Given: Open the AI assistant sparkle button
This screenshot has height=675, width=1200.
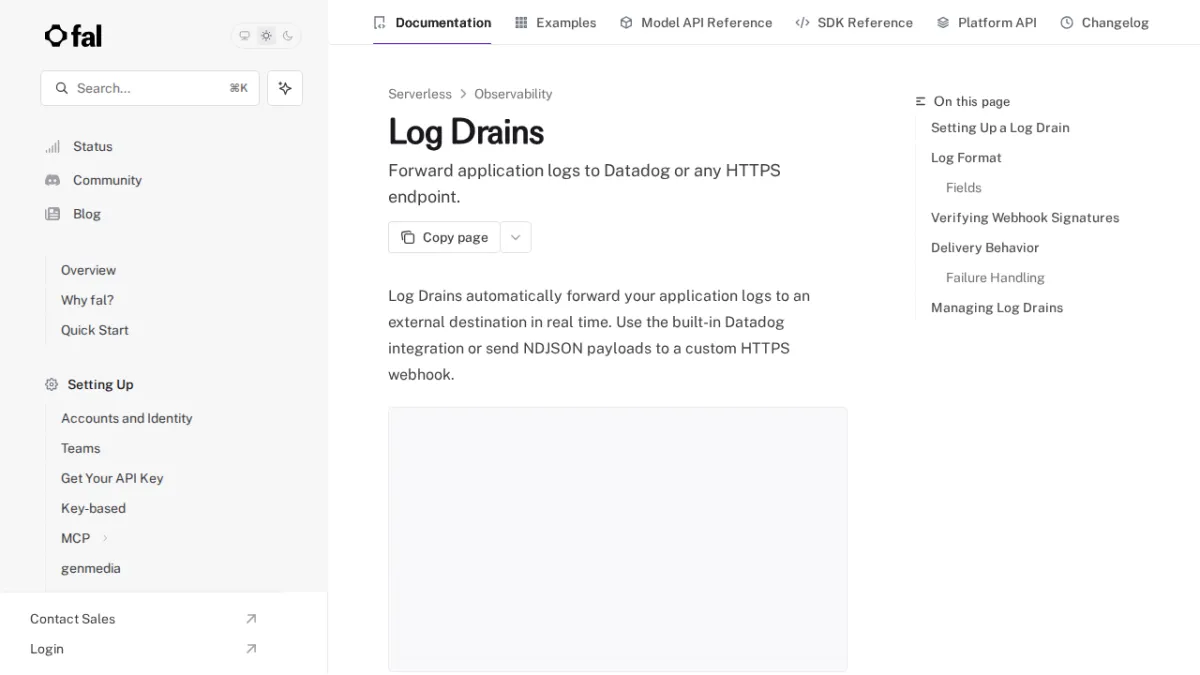Looking at the screenshot, I should point(285,88).
